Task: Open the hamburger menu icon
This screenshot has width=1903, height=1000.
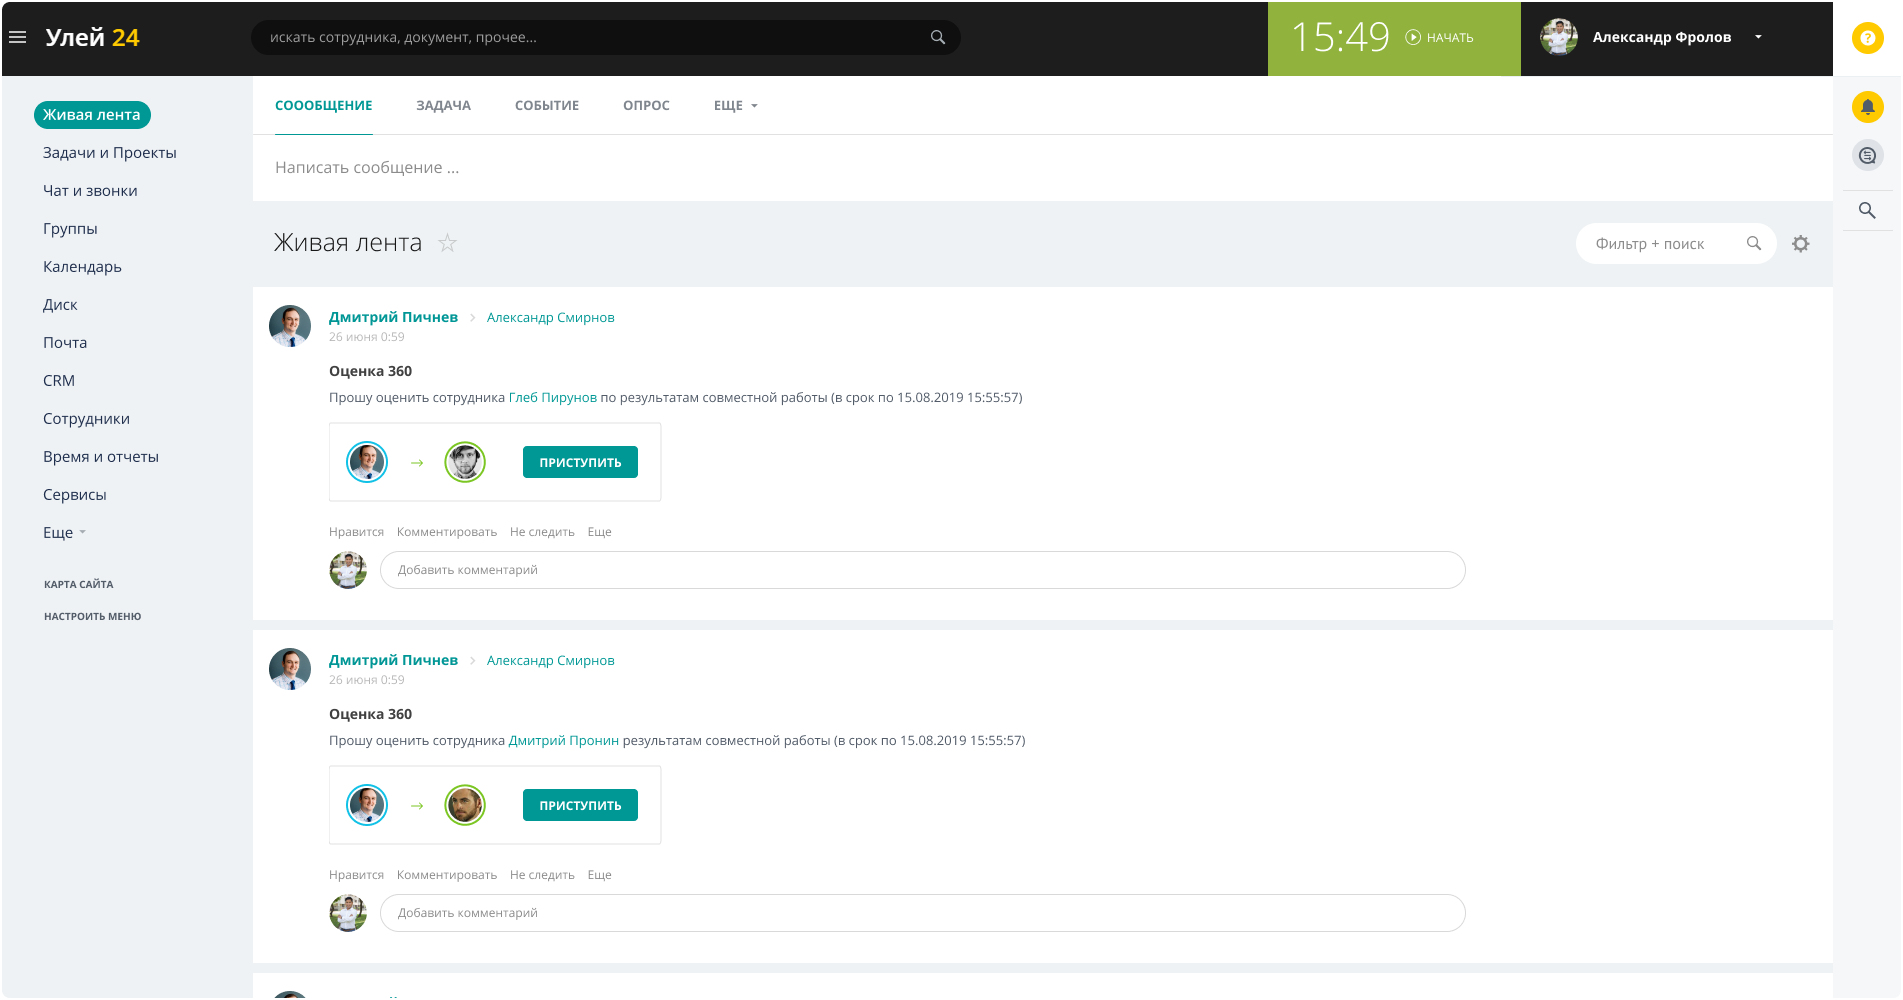Action: coord(17,37)
